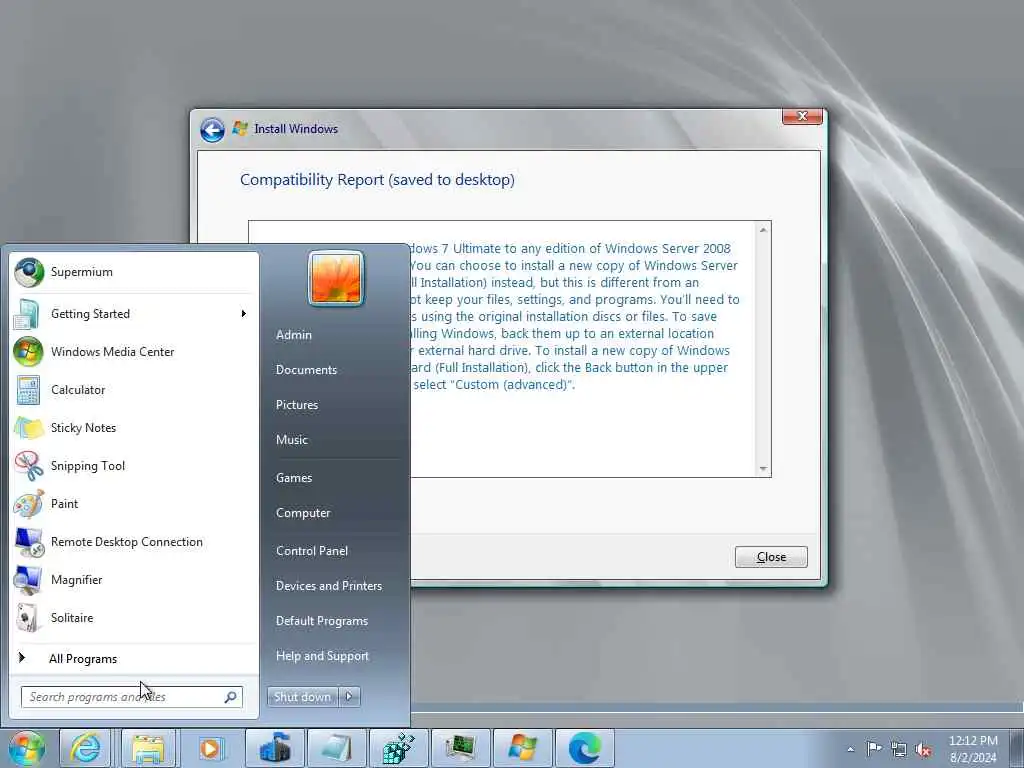The image size is (1024, 768).
Task: Click the user account flower picture
Action: click(336, 278)
